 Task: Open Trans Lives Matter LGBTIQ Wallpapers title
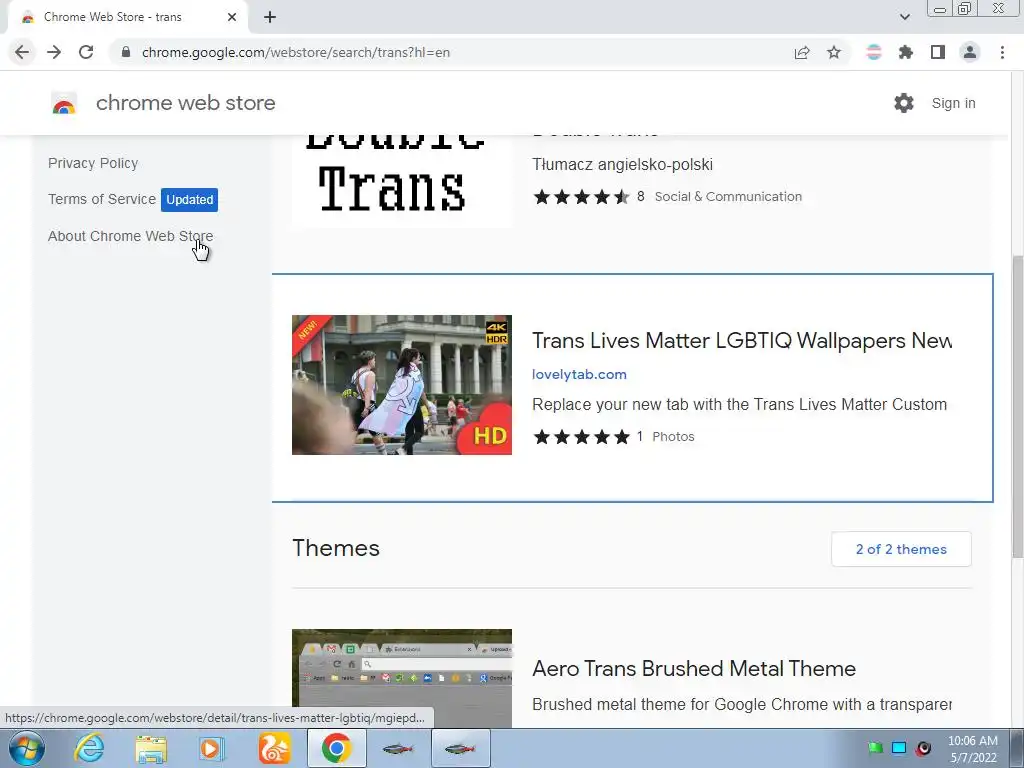click(742, 341)
